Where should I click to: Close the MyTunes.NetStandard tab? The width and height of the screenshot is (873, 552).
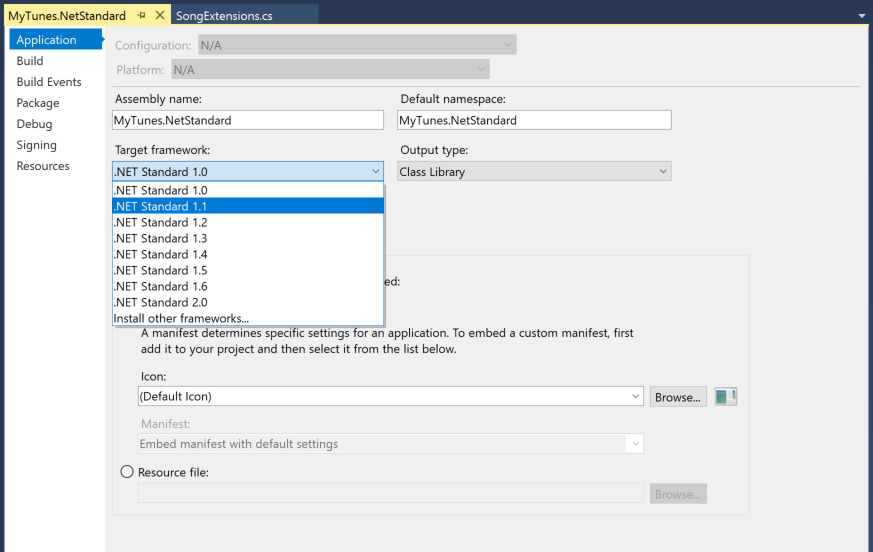coord(160,15)
